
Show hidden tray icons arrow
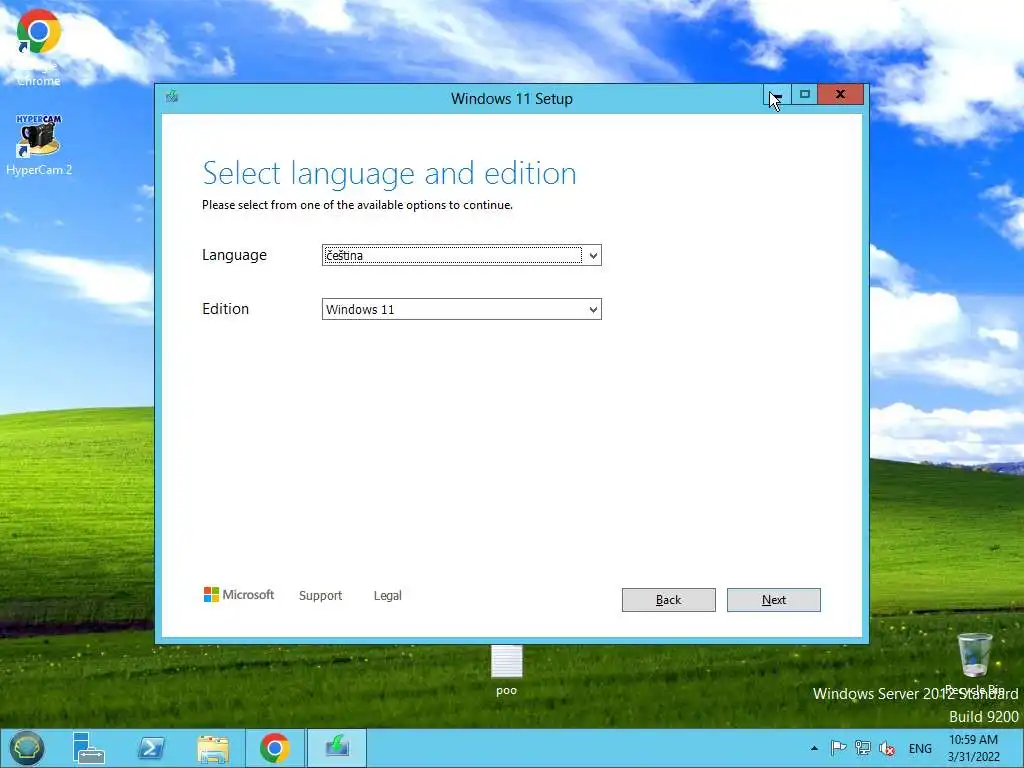814,748
